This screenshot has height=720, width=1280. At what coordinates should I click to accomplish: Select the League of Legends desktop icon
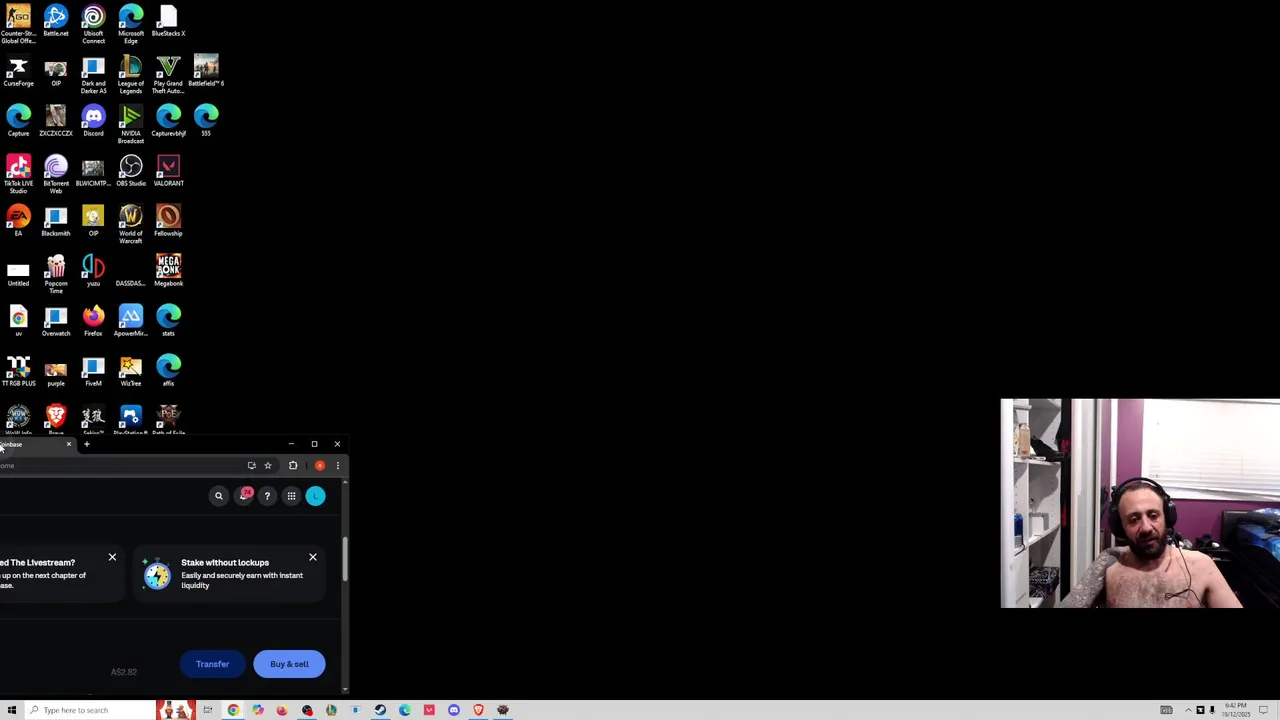point(131,75)
